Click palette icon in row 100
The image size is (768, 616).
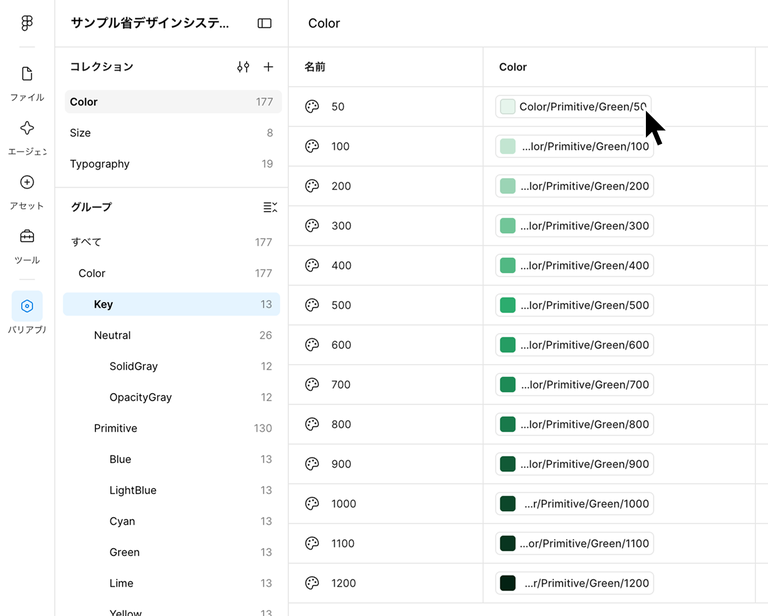312,146
